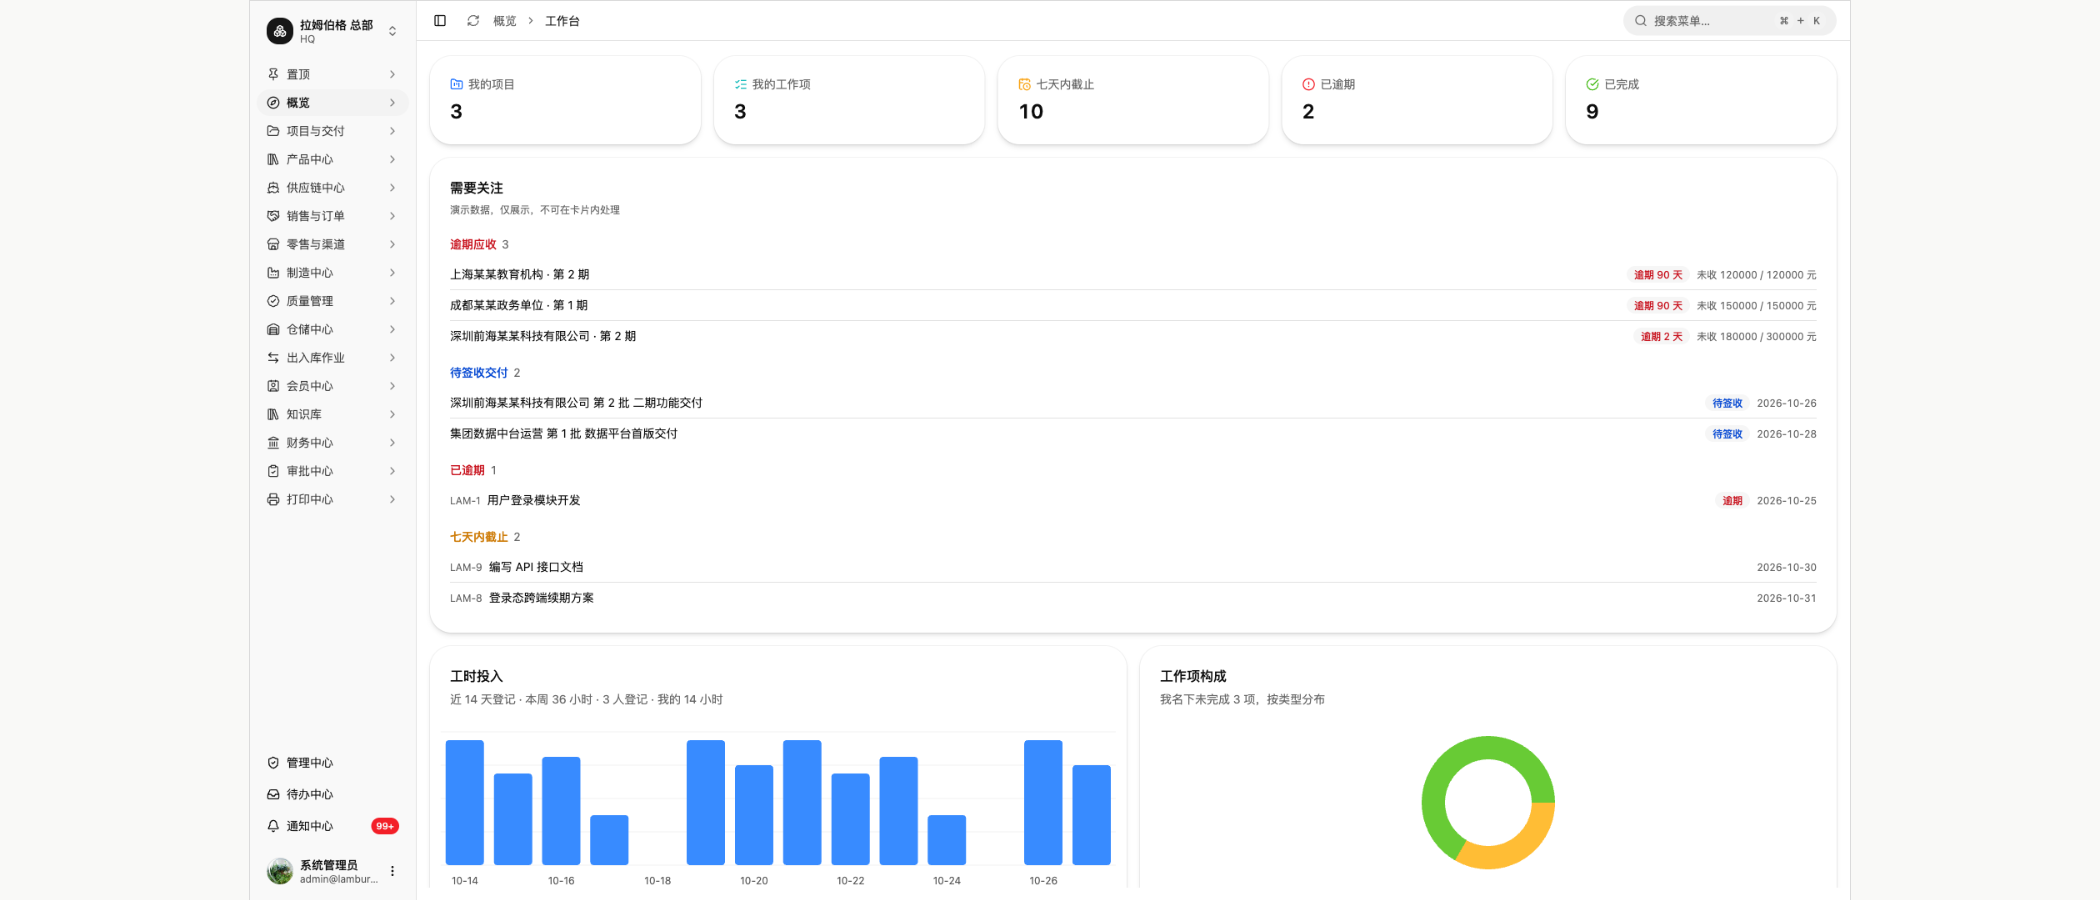Image resolution: width=2100 pixels, height=900 pixels.
Task: Click the 置顶 pin icon
Action: 273,74
